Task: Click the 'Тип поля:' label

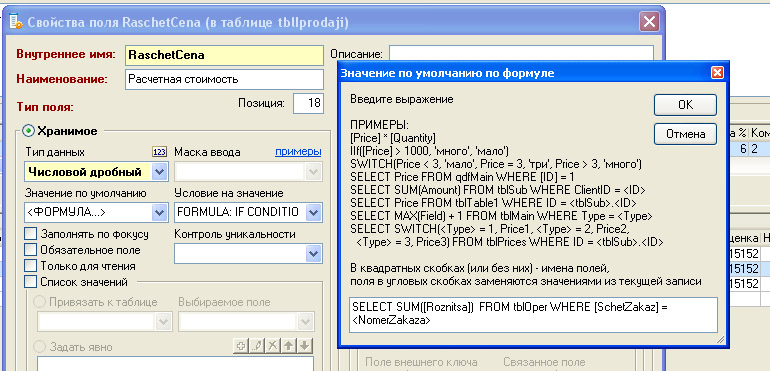Action: click(45, 107)
